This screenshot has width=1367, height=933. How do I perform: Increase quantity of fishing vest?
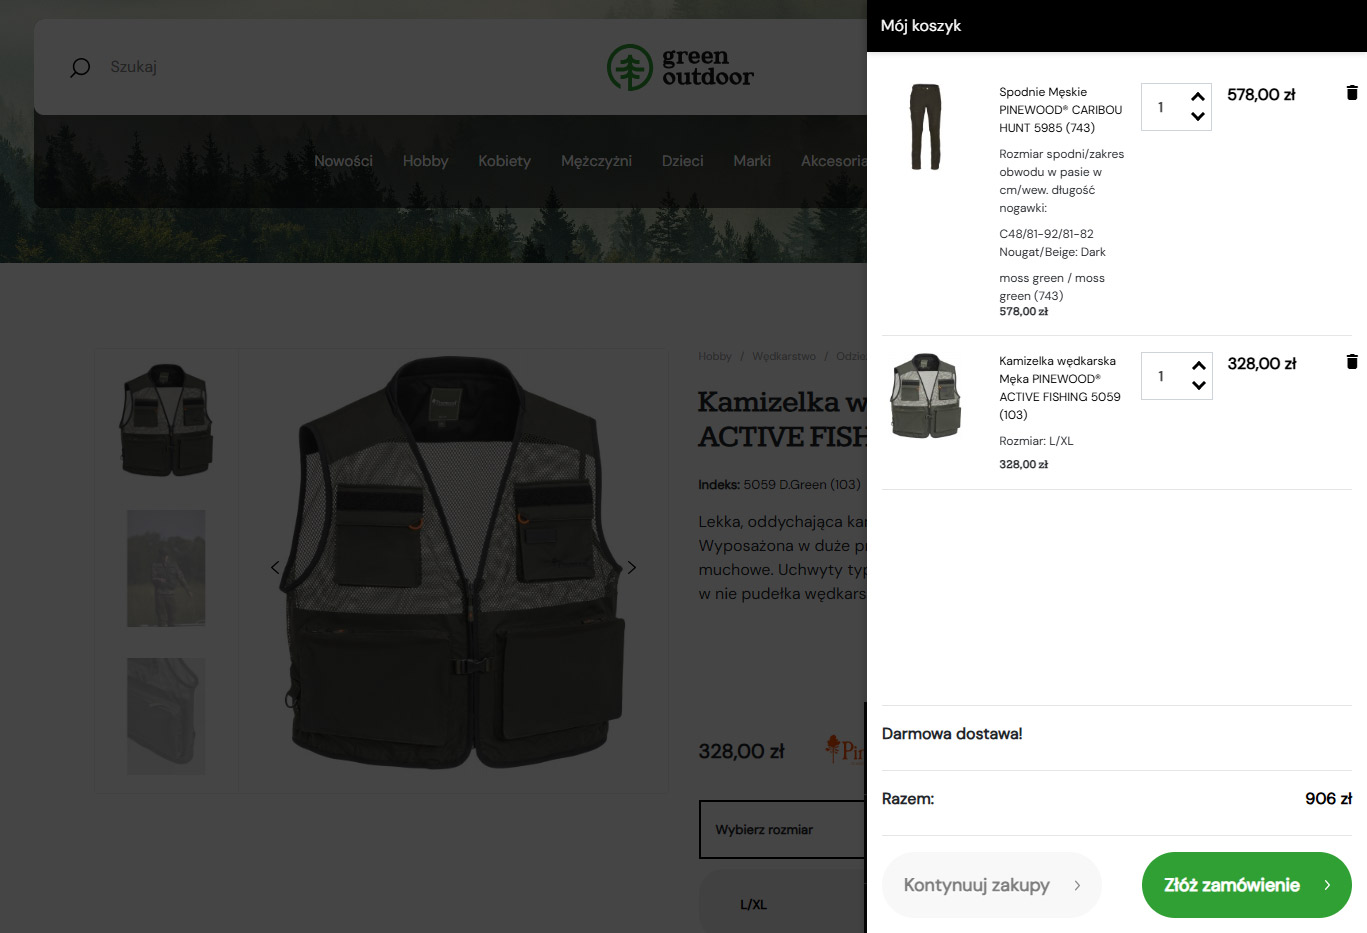(x=1198, y=366)
